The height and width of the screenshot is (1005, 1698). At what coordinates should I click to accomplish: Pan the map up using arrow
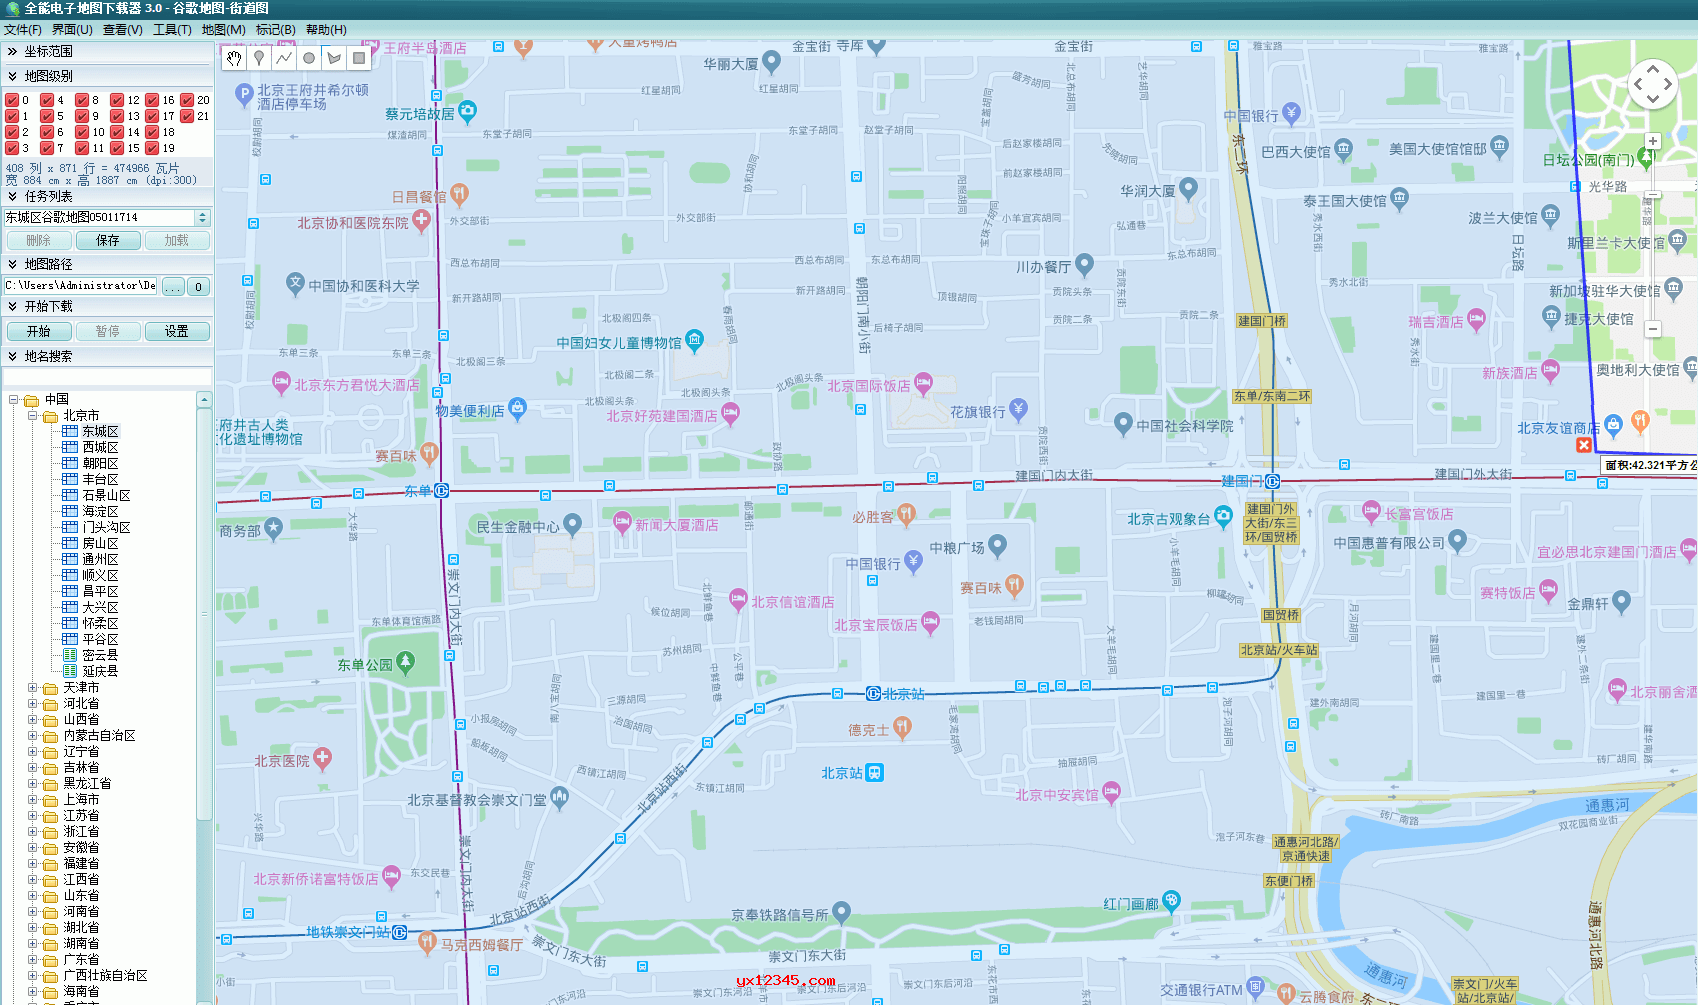tap(1652, 68)
